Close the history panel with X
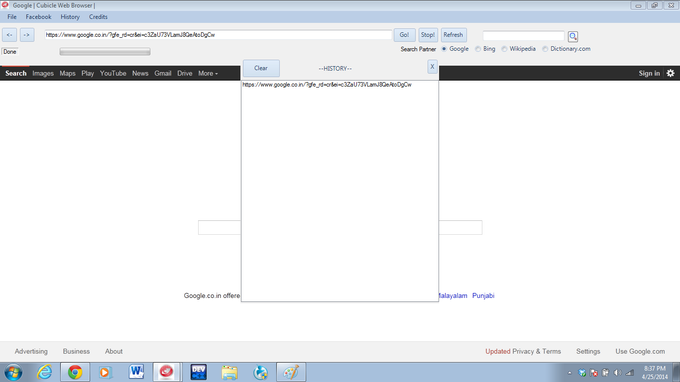680x382 pixels. (x=432, y=66)
